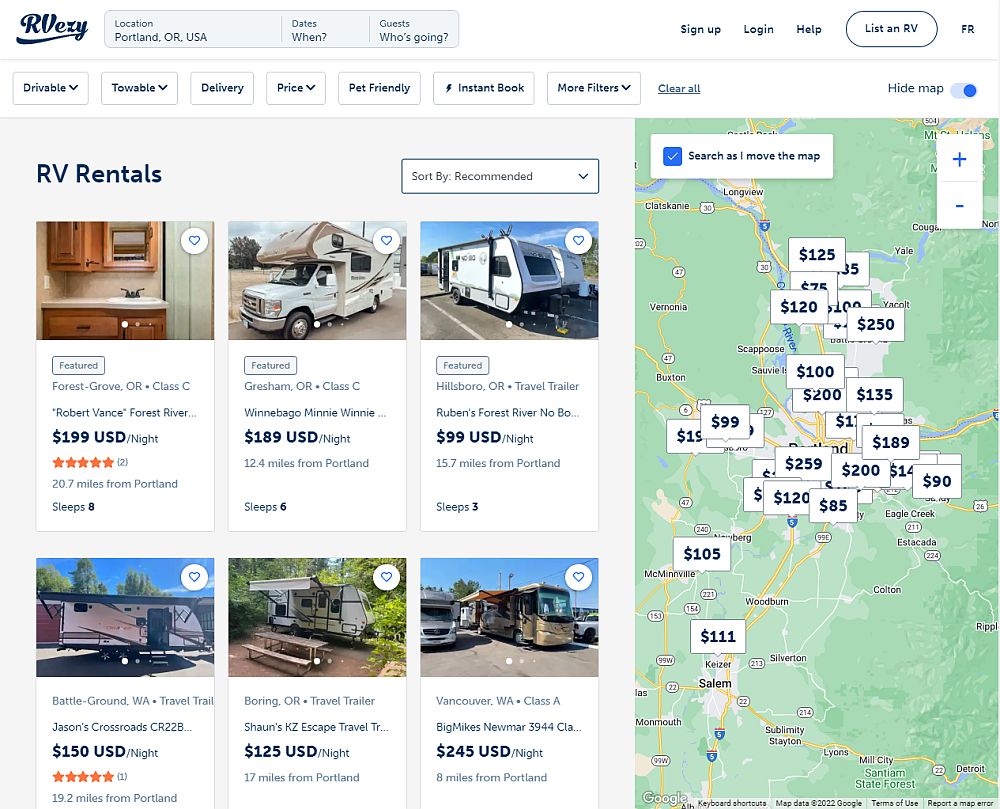Favorite Shaun's KZ Escape Travel Trailer
1000x809 pixels.
[x=386, y=577]
